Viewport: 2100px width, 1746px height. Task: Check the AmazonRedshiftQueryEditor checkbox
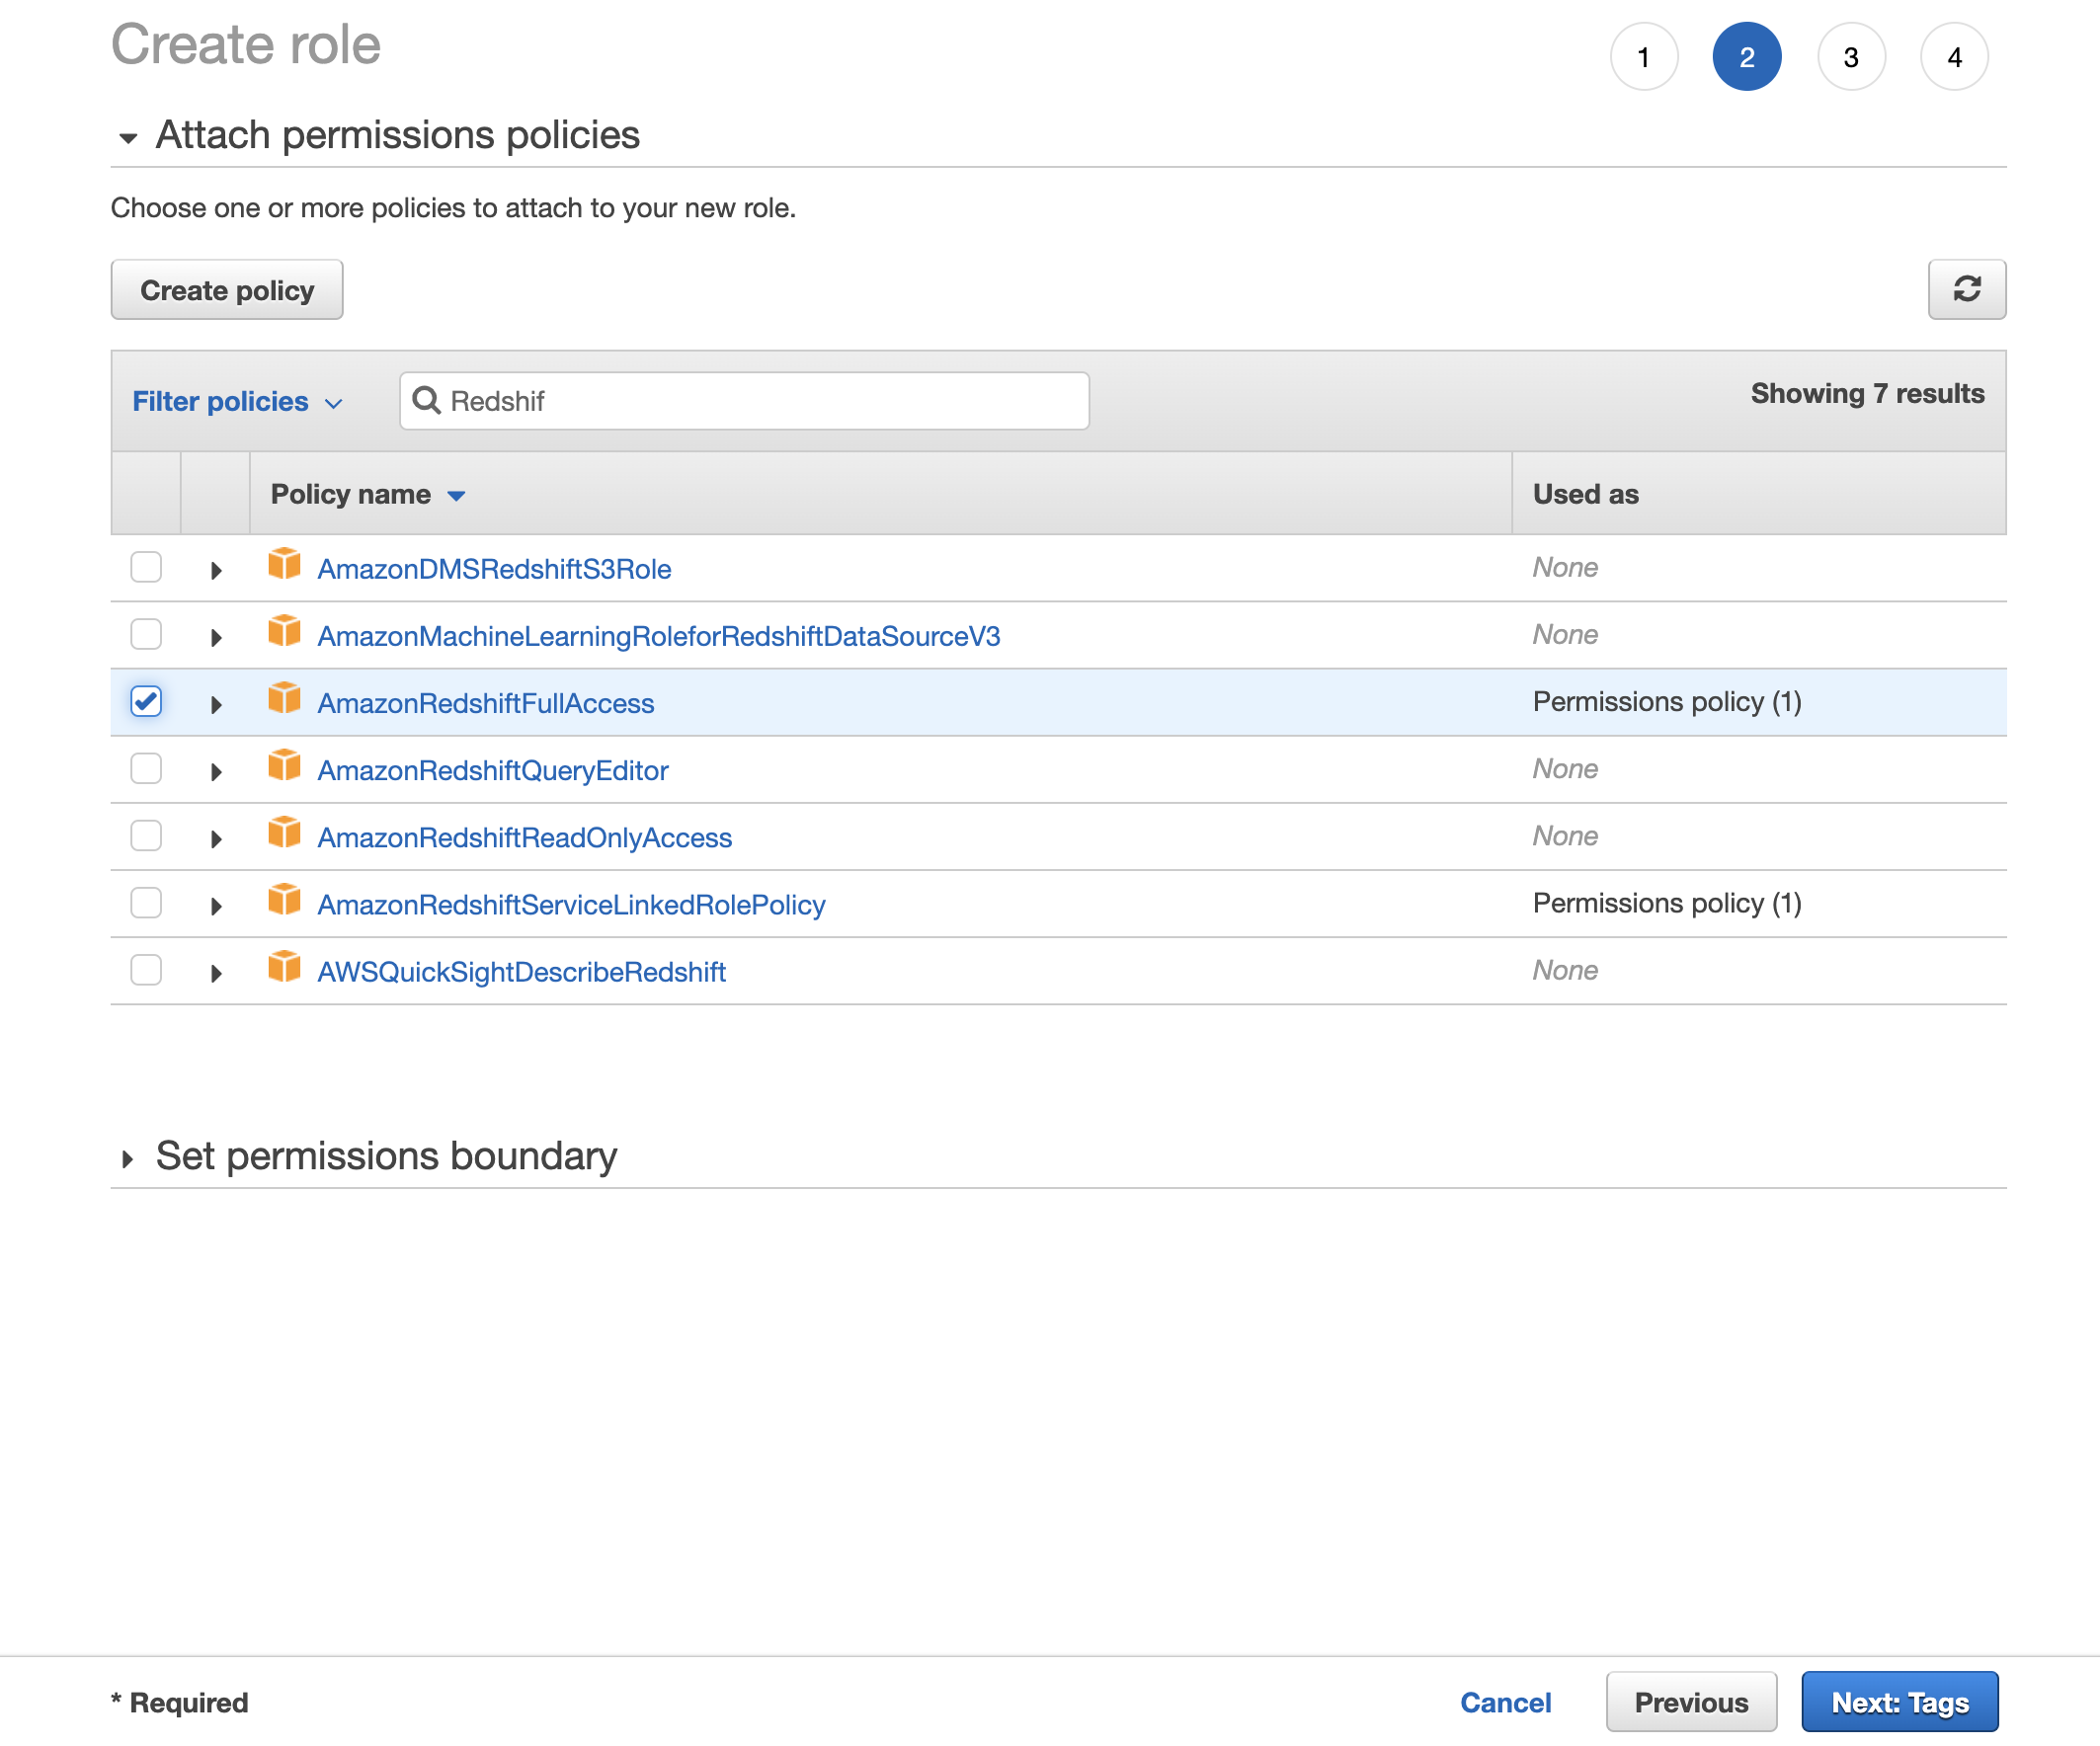(x=146, y=768)
